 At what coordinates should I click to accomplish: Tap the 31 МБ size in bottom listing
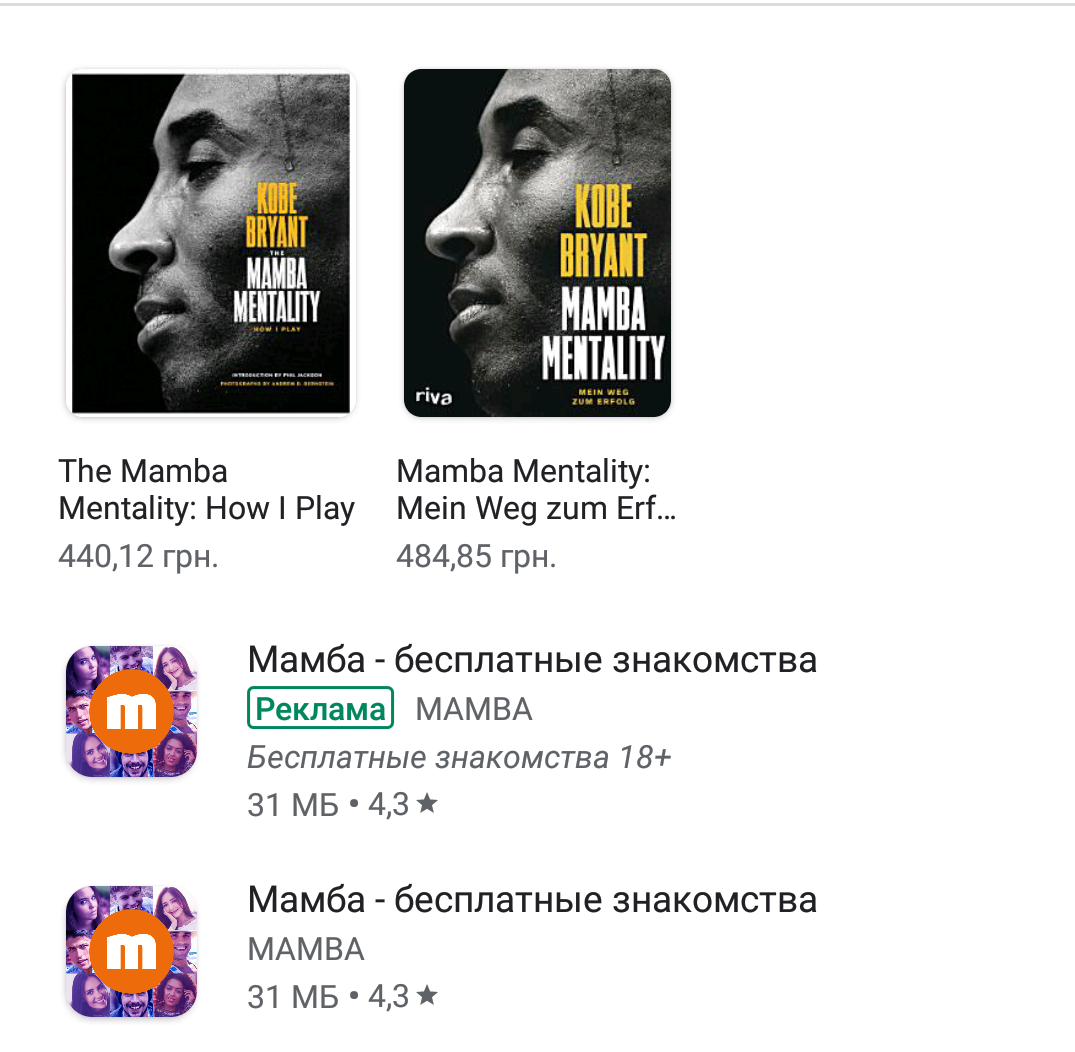[x=293, y=996]
